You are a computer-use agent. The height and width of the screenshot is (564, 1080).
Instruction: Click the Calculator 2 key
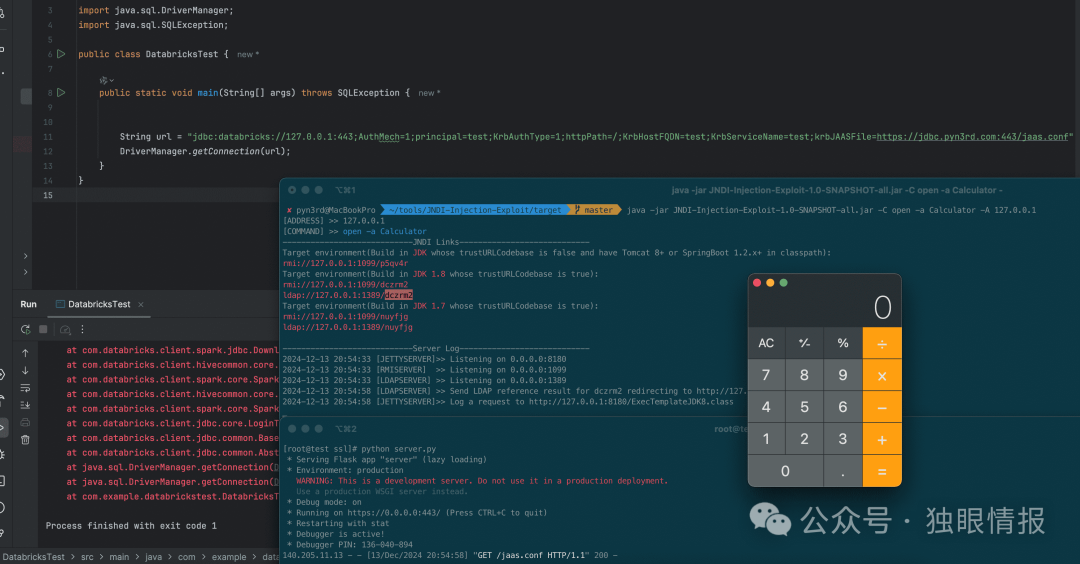[x=804, y=439]
